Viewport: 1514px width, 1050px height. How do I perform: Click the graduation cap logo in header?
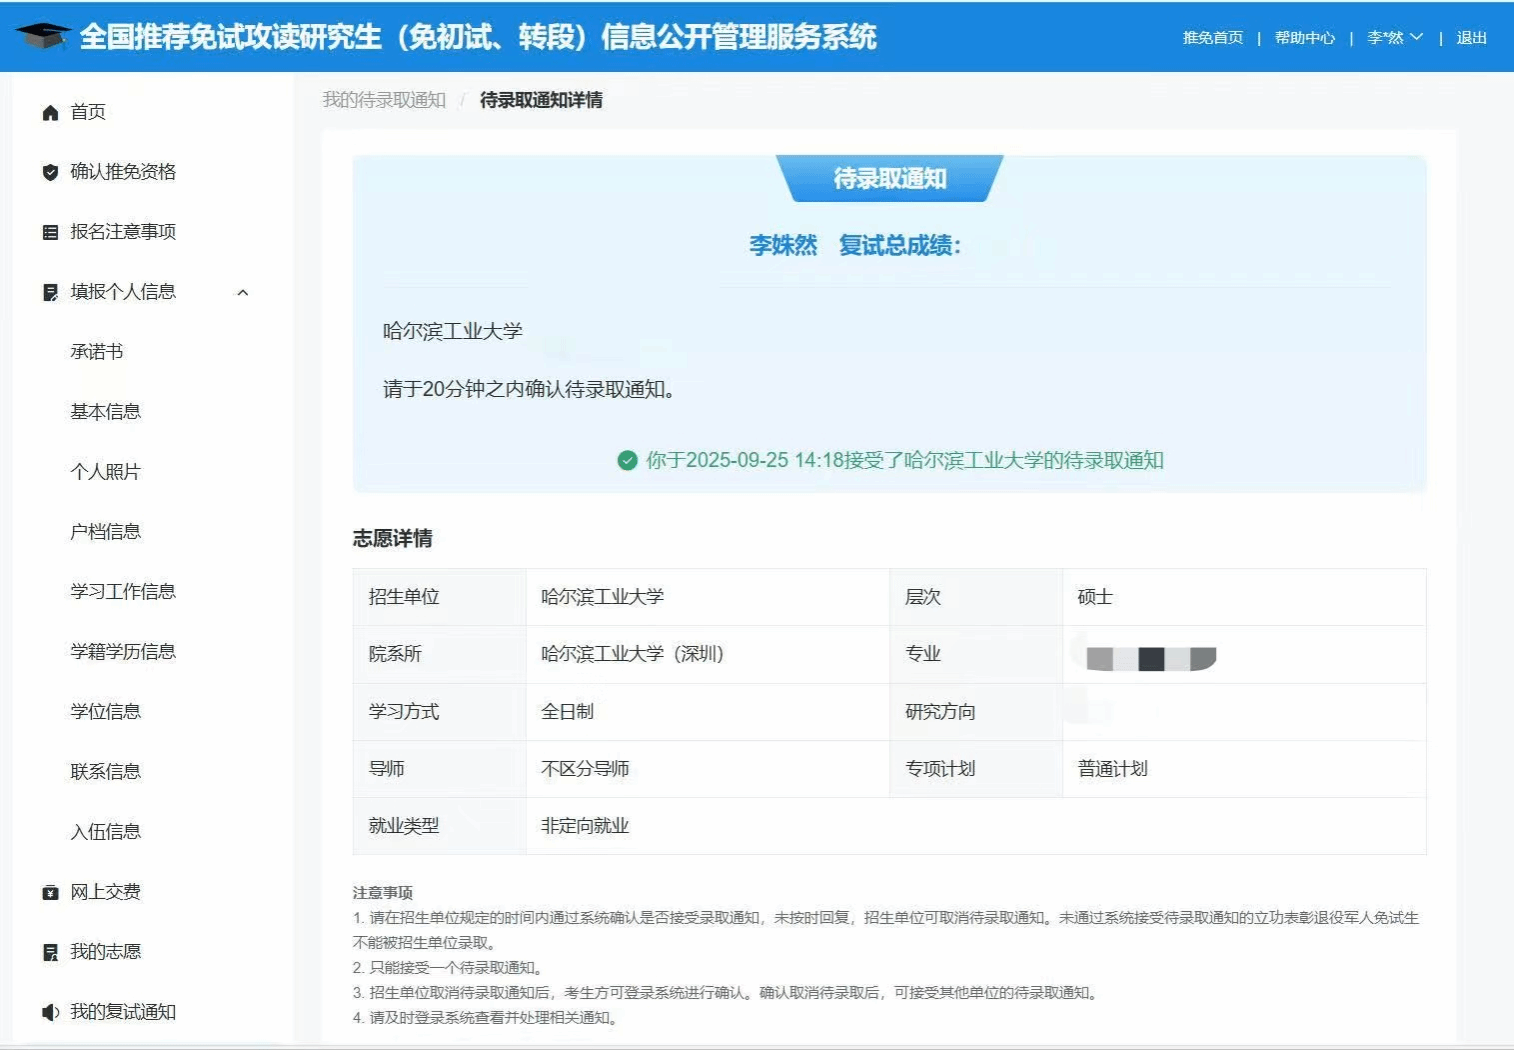[x=43, y=37]
